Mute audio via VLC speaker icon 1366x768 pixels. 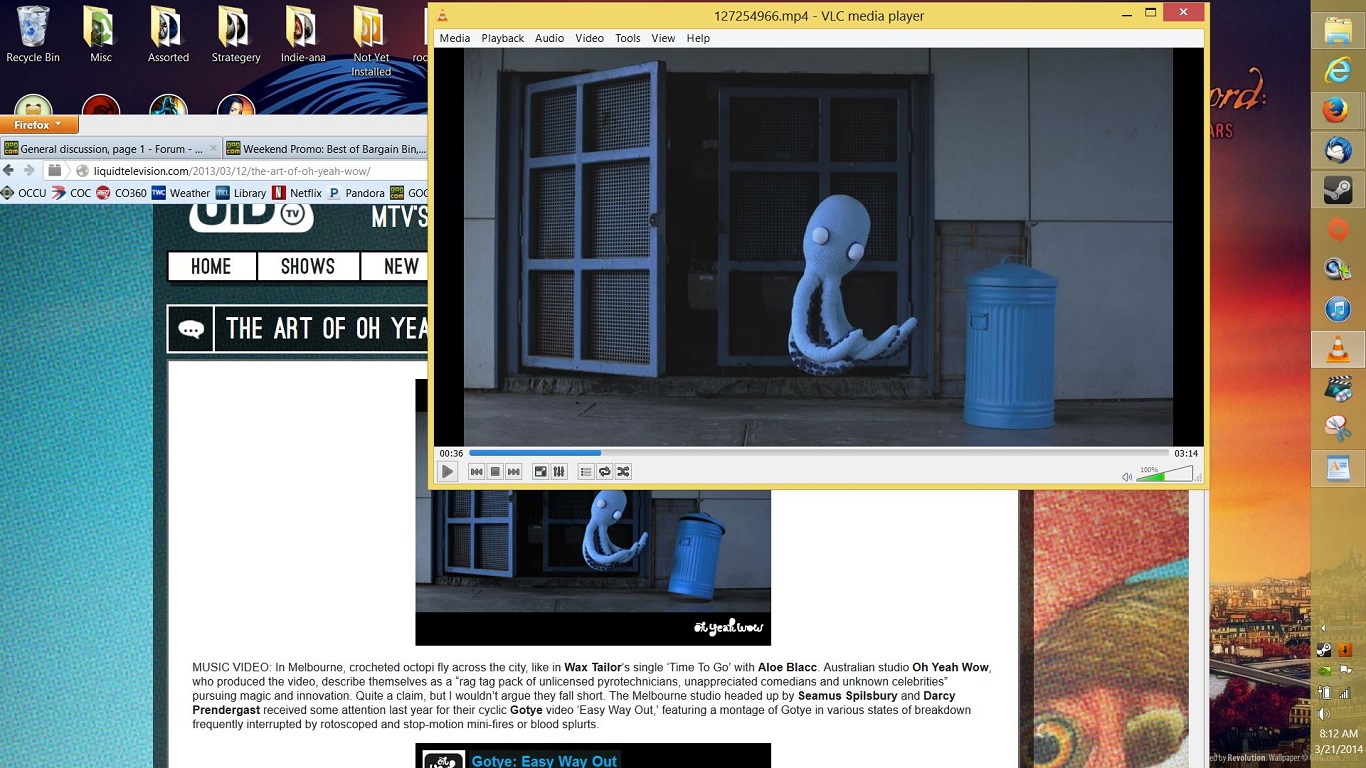coord(1127,477)
